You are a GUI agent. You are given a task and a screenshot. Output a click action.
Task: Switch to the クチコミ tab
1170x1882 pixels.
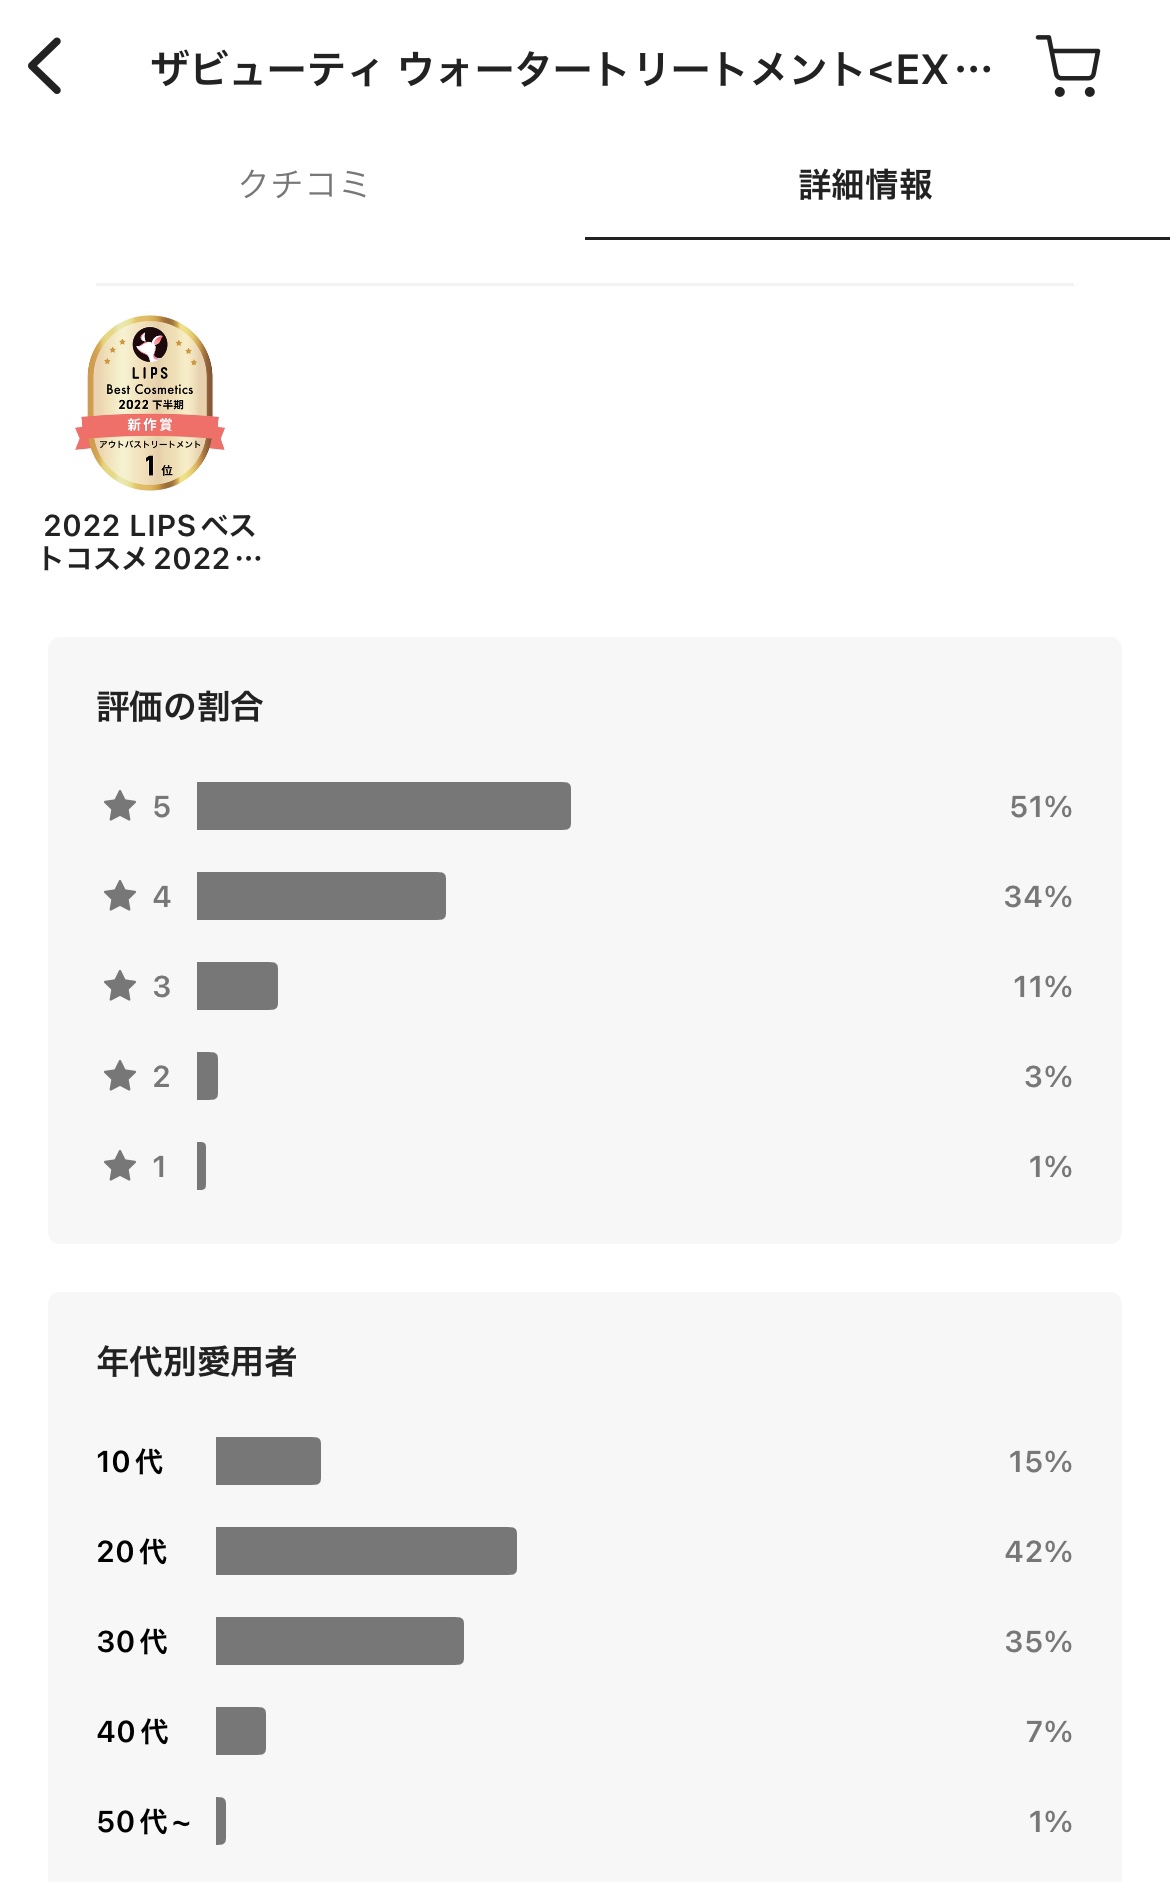pyautogui.click(x=304, y=185)
